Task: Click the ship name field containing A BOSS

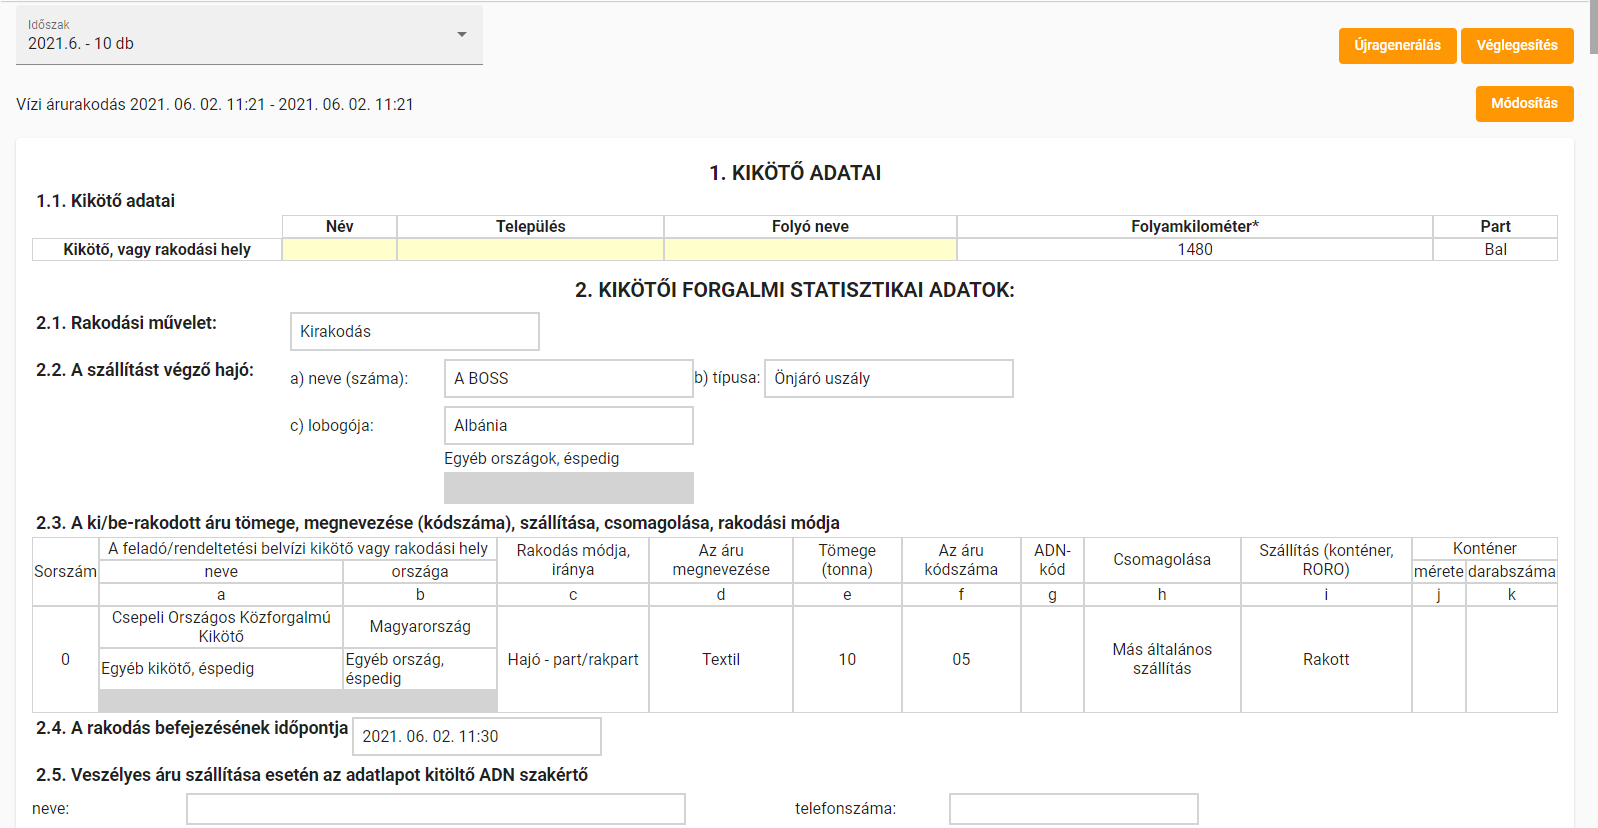Action: click(567, 379)
